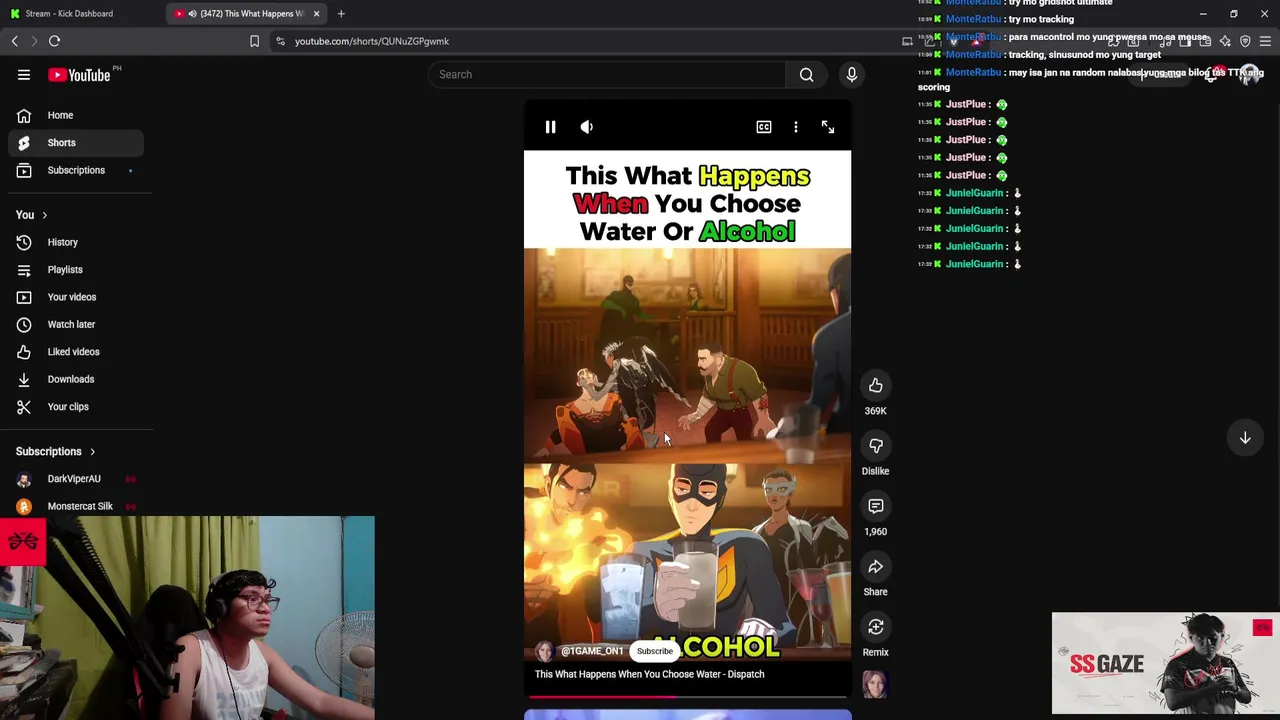Image resolution: width=1280 pixels, height=720 pixels.
Task: Open Liked videos list
Action: pyautogui.click(x=76, y=352)
